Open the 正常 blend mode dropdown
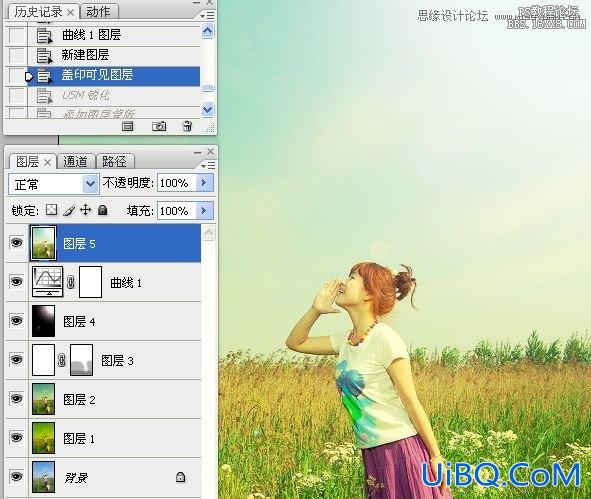This screenshot has width=591, height=499. tap(54, 184)
